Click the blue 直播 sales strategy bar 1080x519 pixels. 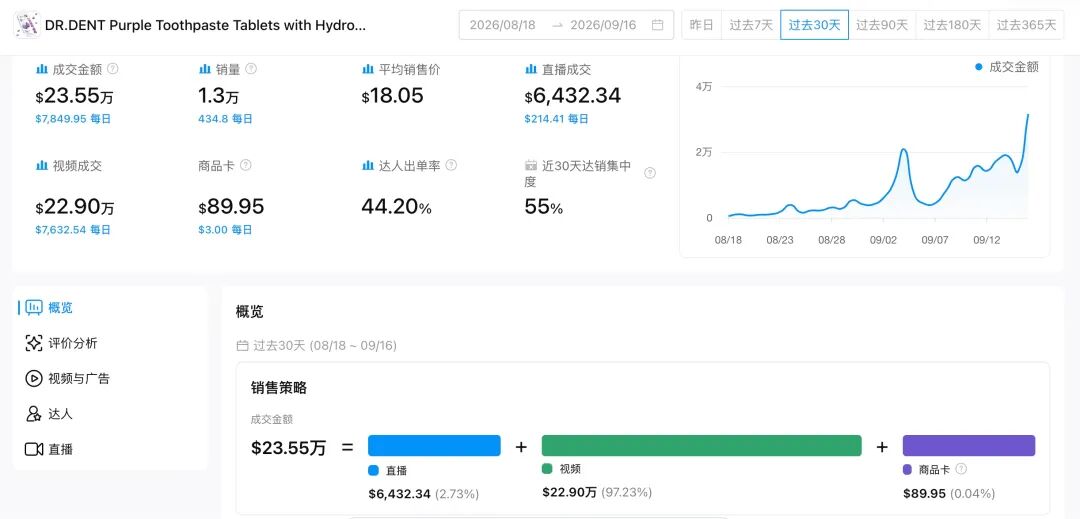click(x=434, y=445)
